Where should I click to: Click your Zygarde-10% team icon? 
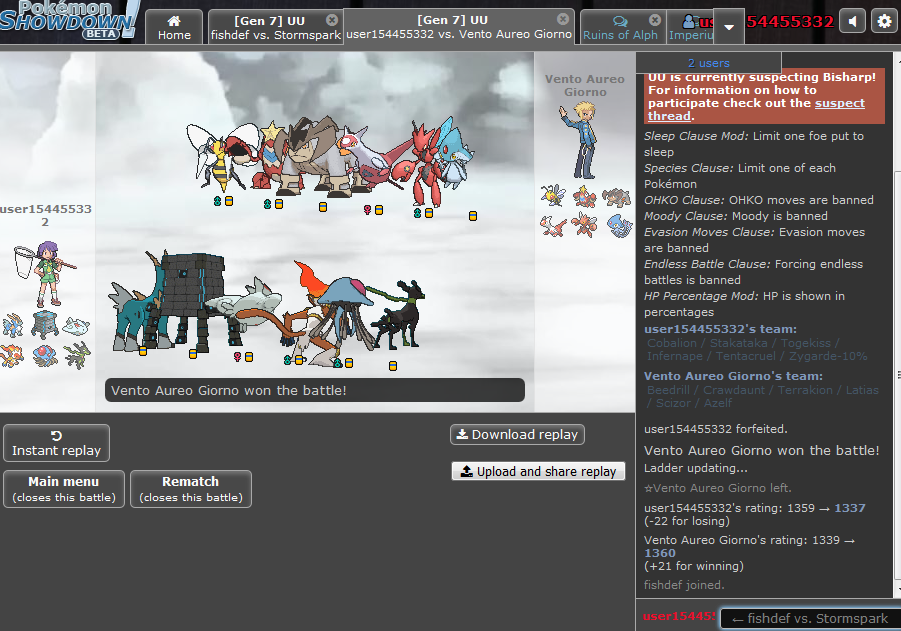click(x=77, y=355)
